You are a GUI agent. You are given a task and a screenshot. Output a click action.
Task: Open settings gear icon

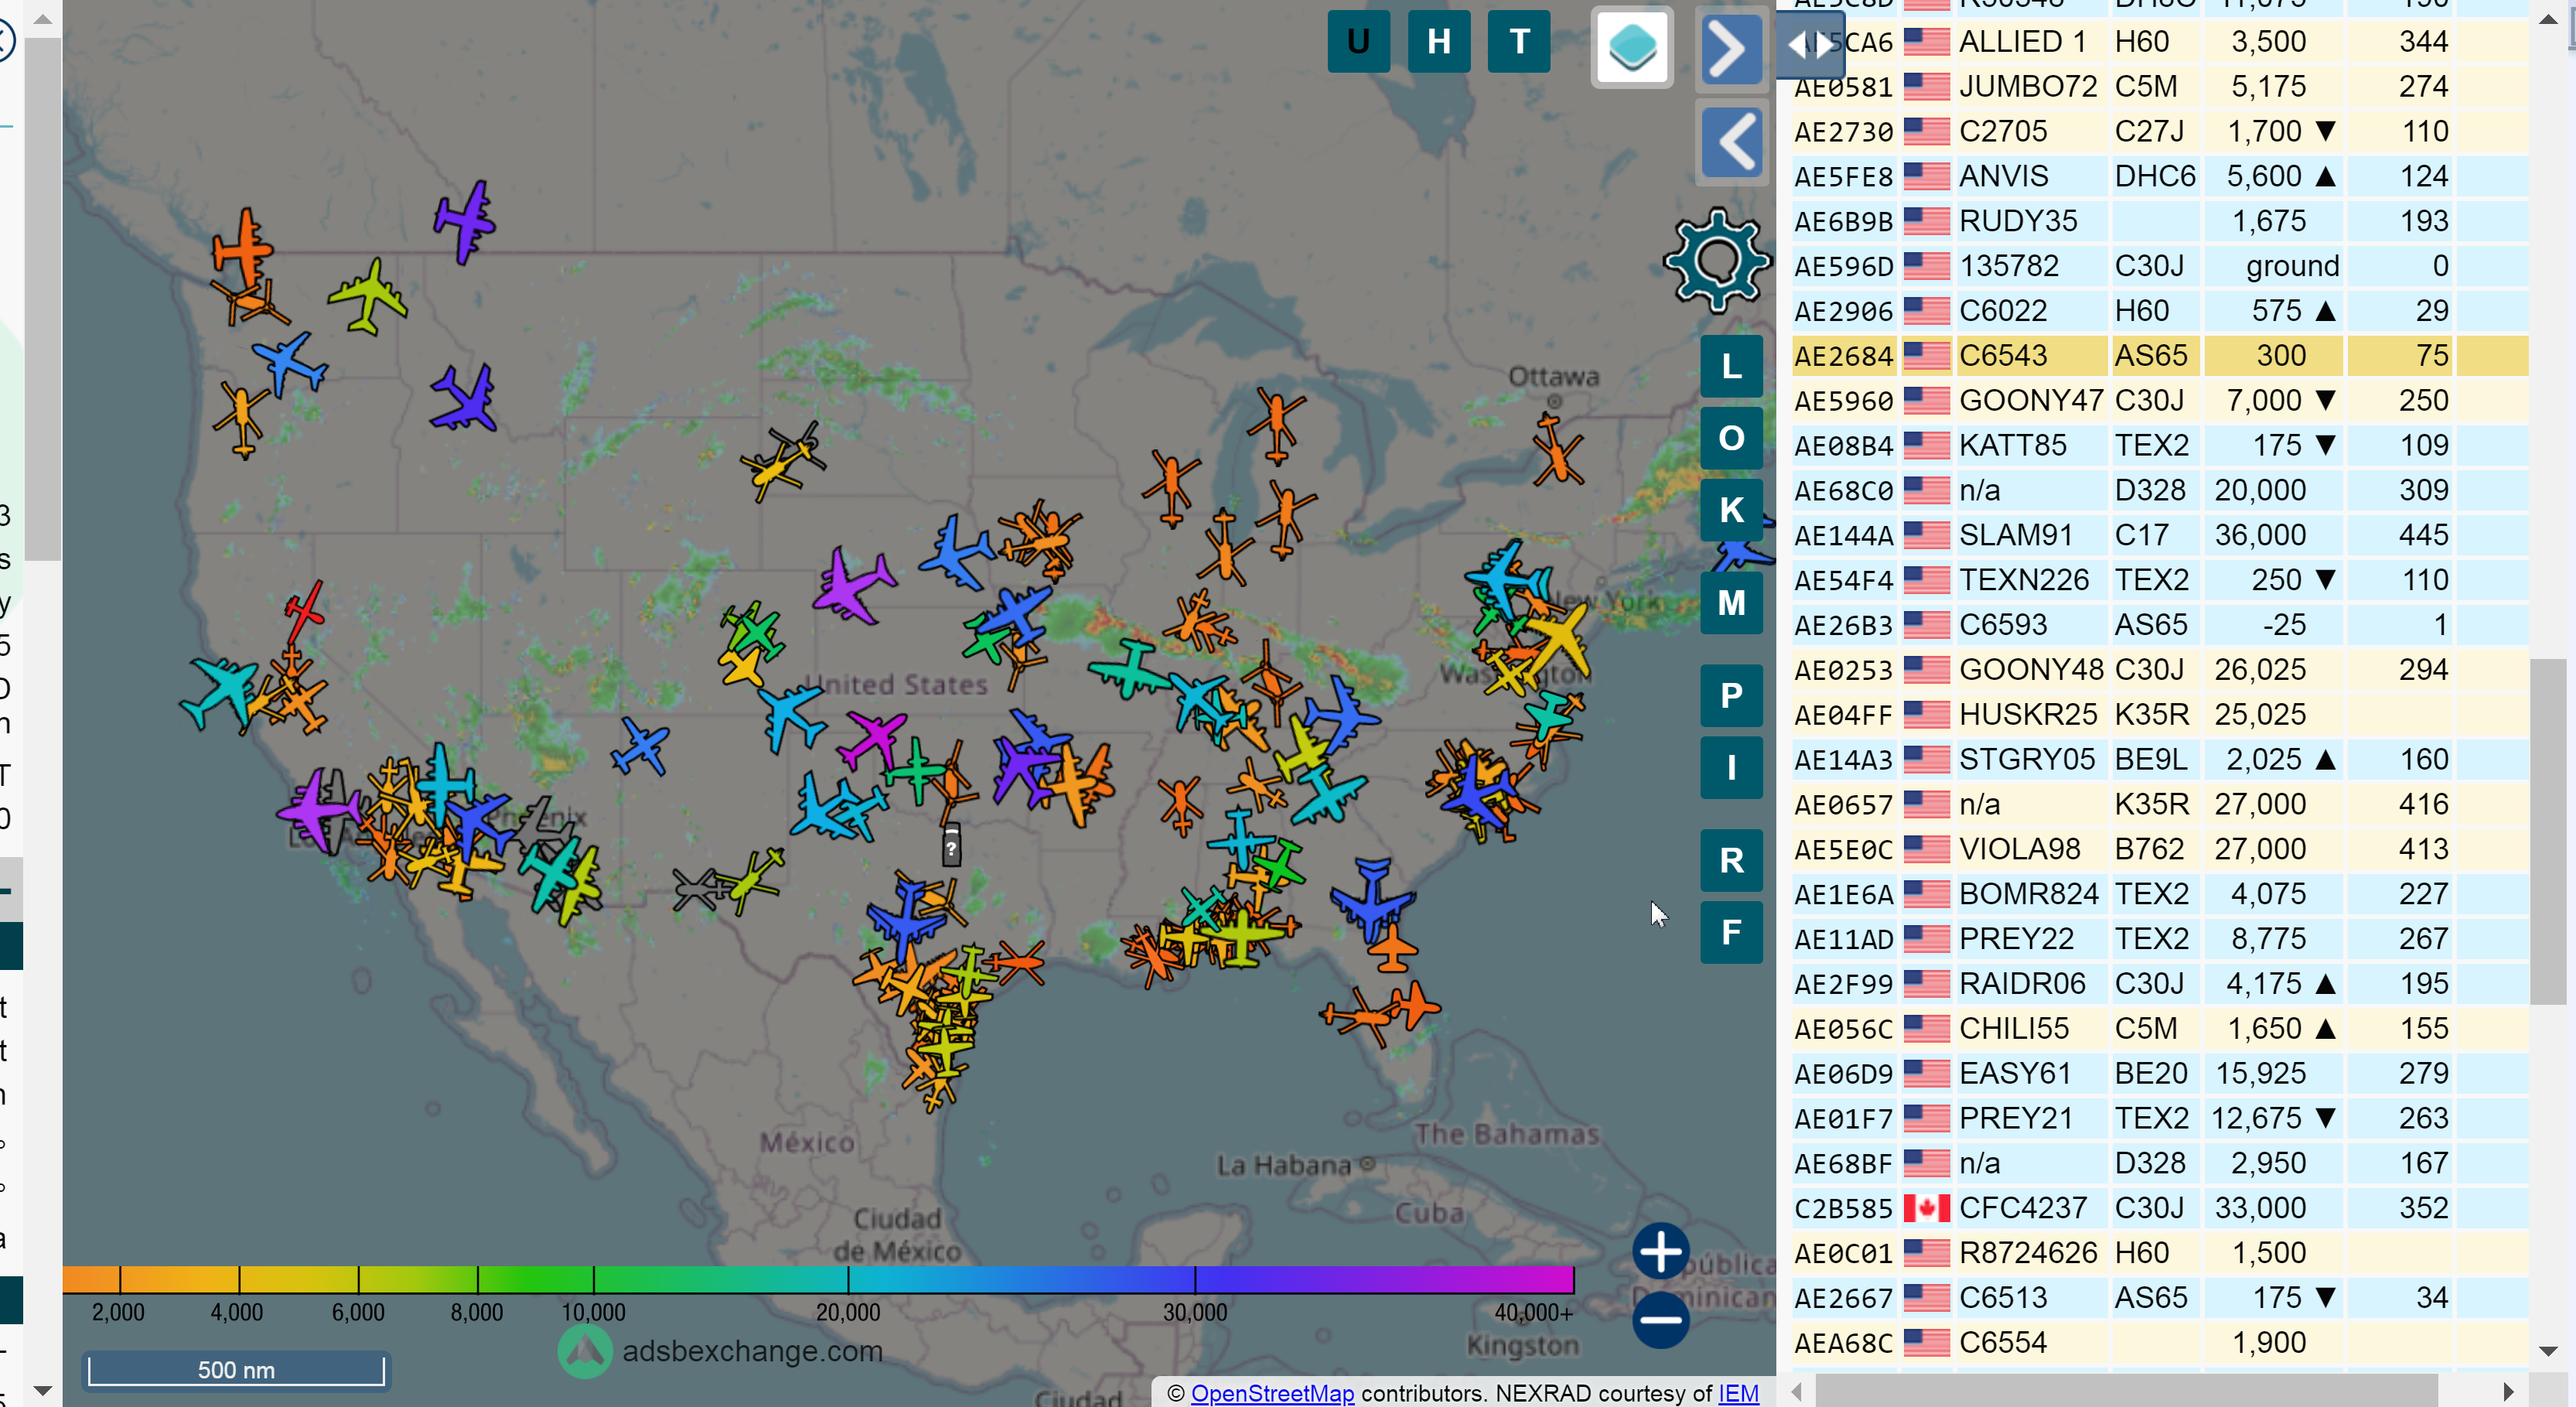1716,261
